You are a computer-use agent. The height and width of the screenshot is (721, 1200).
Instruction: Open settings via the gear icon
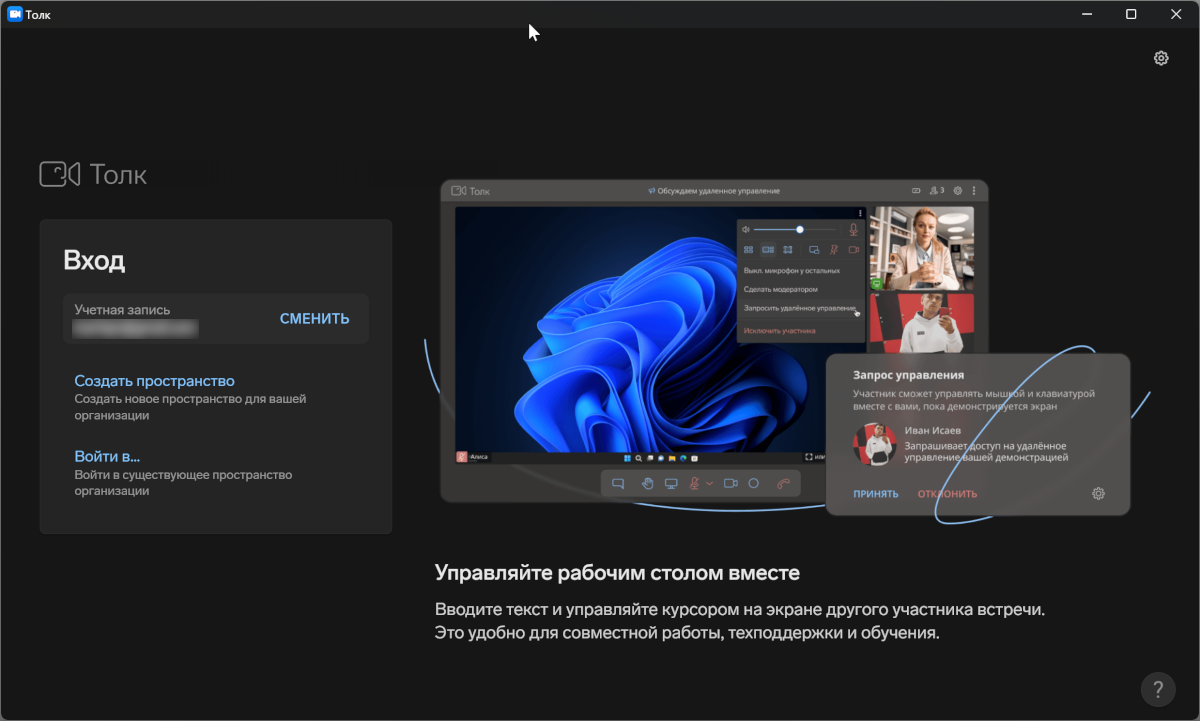point(1161,58)
